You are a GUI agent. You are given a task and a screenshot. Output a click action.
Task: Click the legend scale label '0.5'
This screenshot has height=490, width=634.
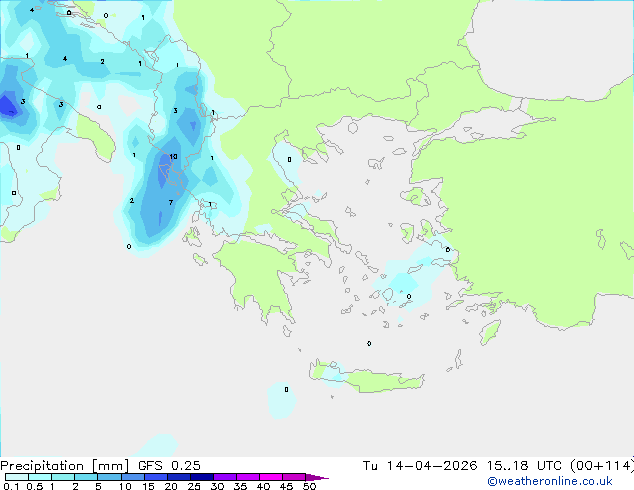(34, 486)
